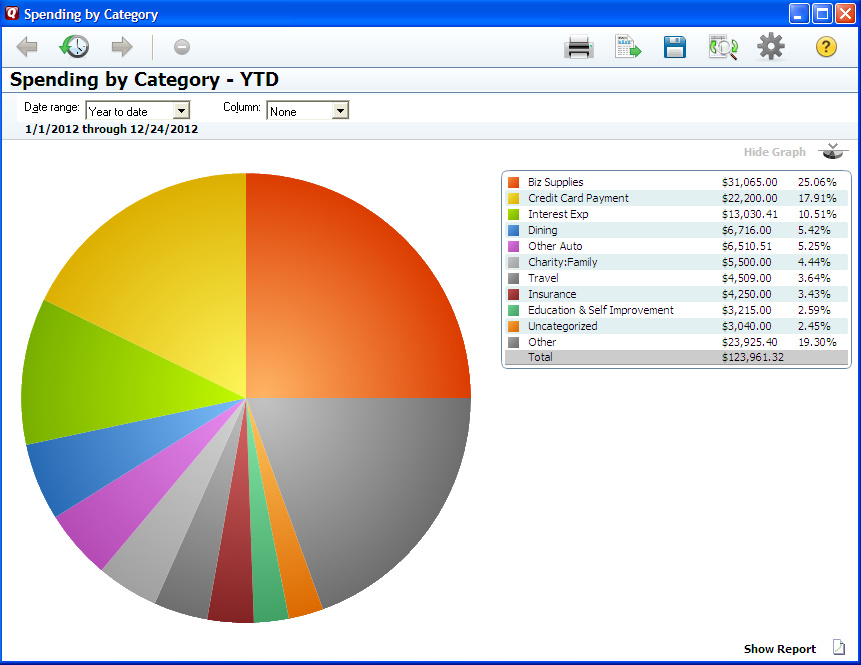Click the Spending by Category - YTD heading
Image resolution: width=861 pixels, height=665 pixels.
(x=144, y=80)
